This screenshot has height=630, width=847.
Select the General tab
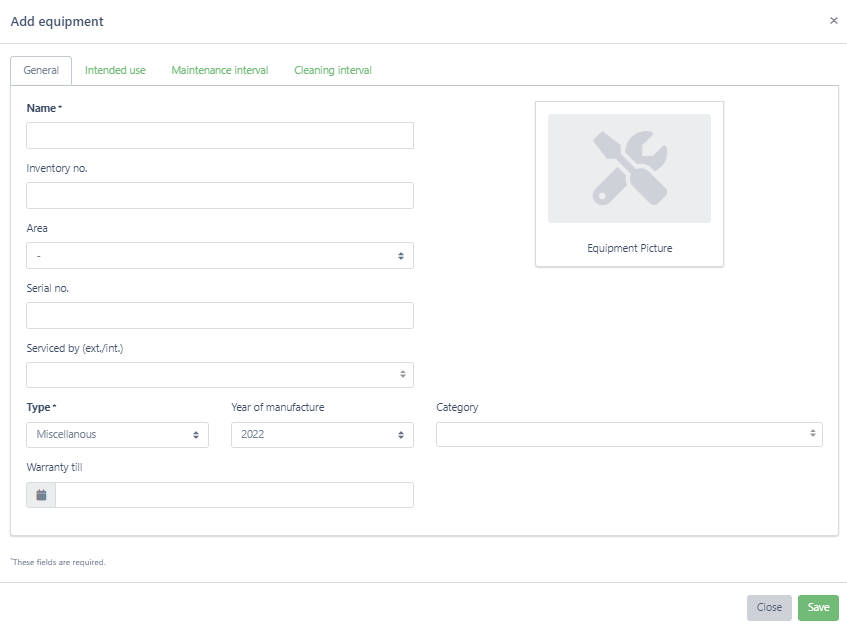(41, 71)
